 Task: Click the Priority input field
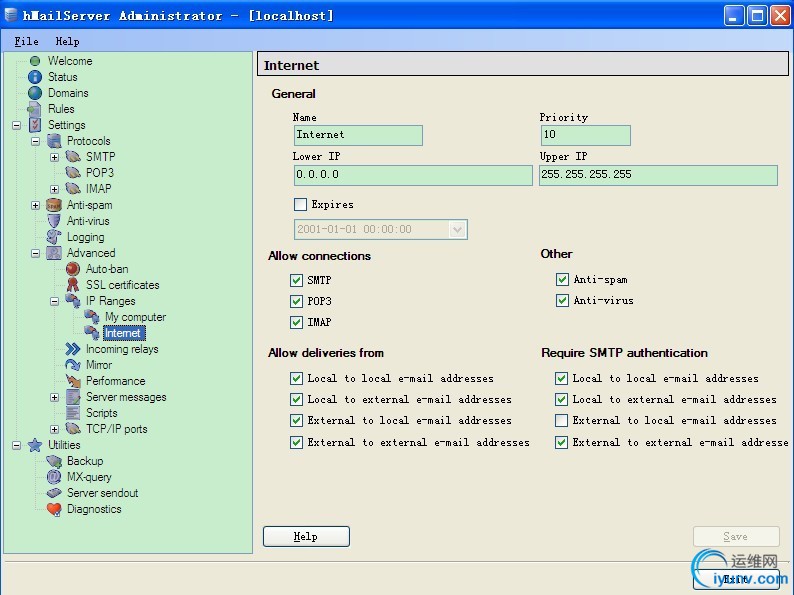585,135
